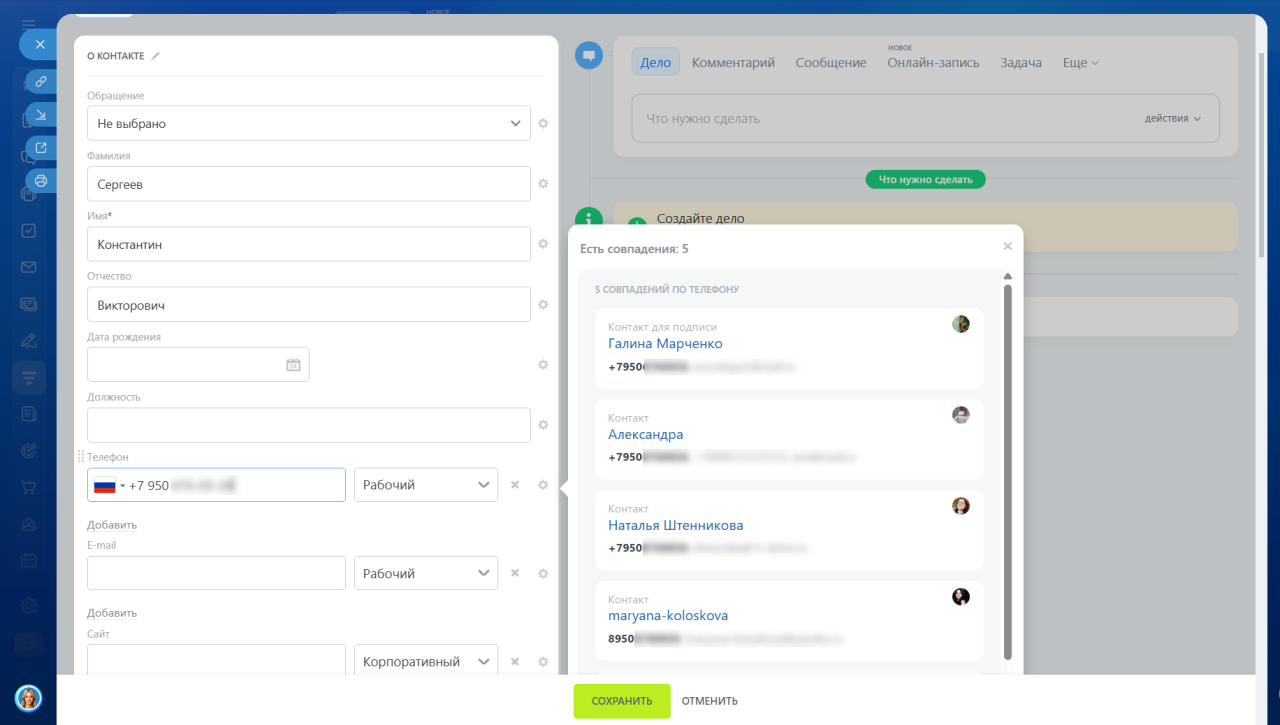The height and width of the screenshot is (725, 1280).
Task: Expand the Еще menu in timeline
Action: coord(1080,62)
